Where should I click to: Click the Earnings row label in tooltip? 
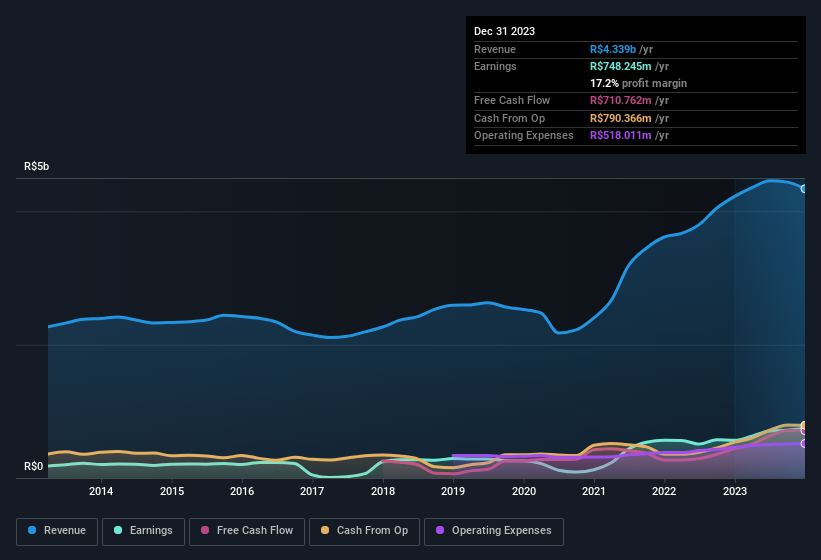click(x=495, y=66)
